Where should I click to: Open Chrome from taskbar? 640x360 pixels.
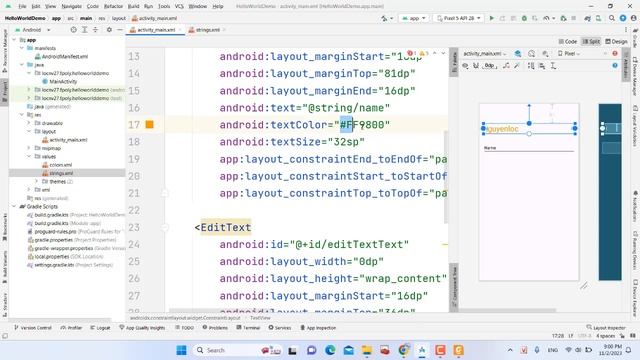coord(404,350)
